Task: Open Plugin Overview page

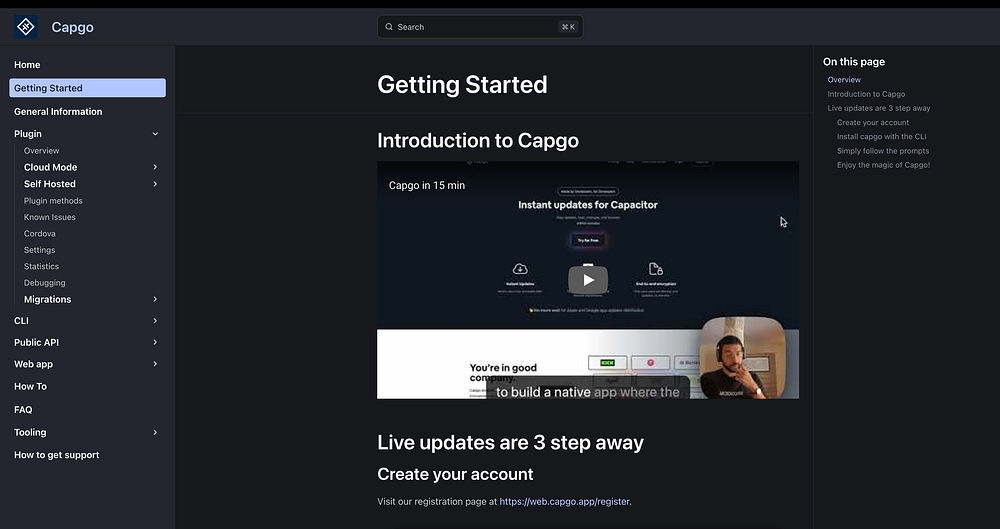Action: click(x=41, y=151)
